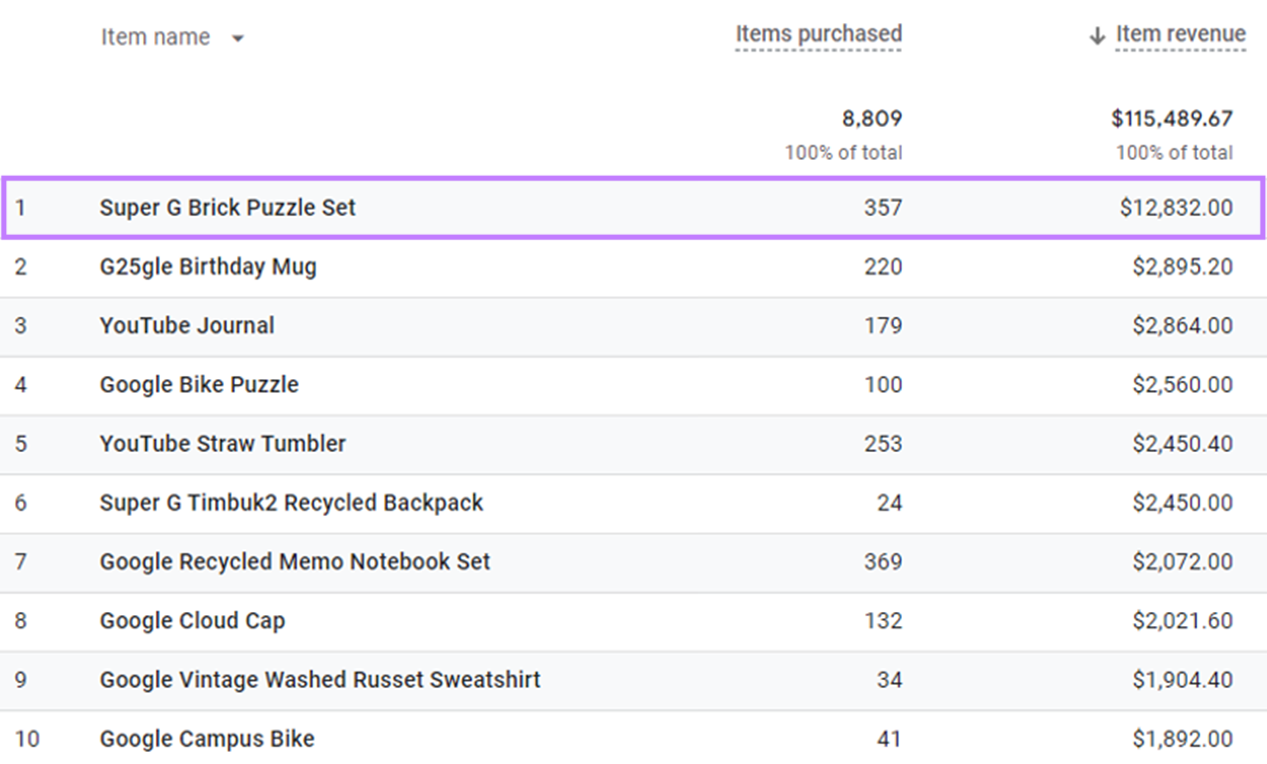
Task: Select the YouTube Journal row
Action: (186, 325)
